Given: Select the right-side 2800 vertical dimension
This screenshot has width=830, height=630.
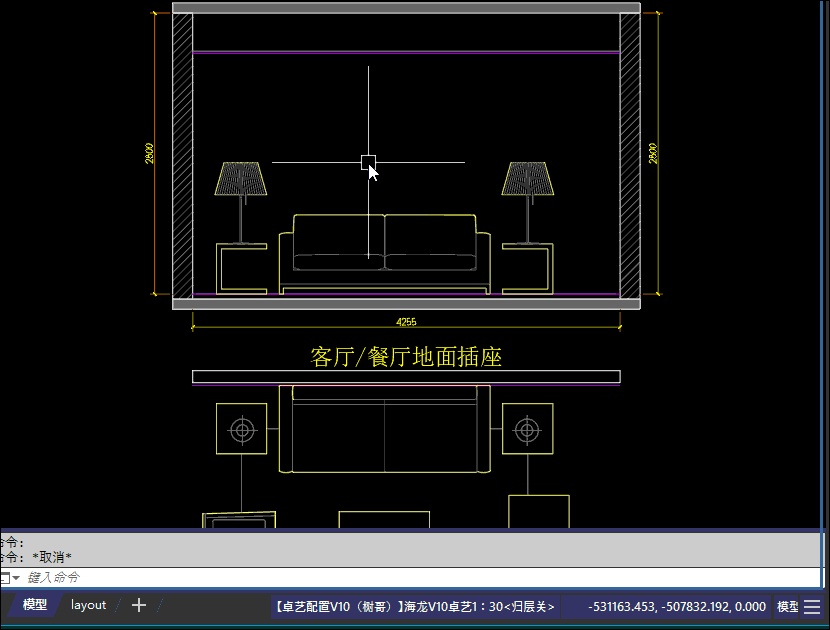Looking at the screenshot, I should click(653, 153).
